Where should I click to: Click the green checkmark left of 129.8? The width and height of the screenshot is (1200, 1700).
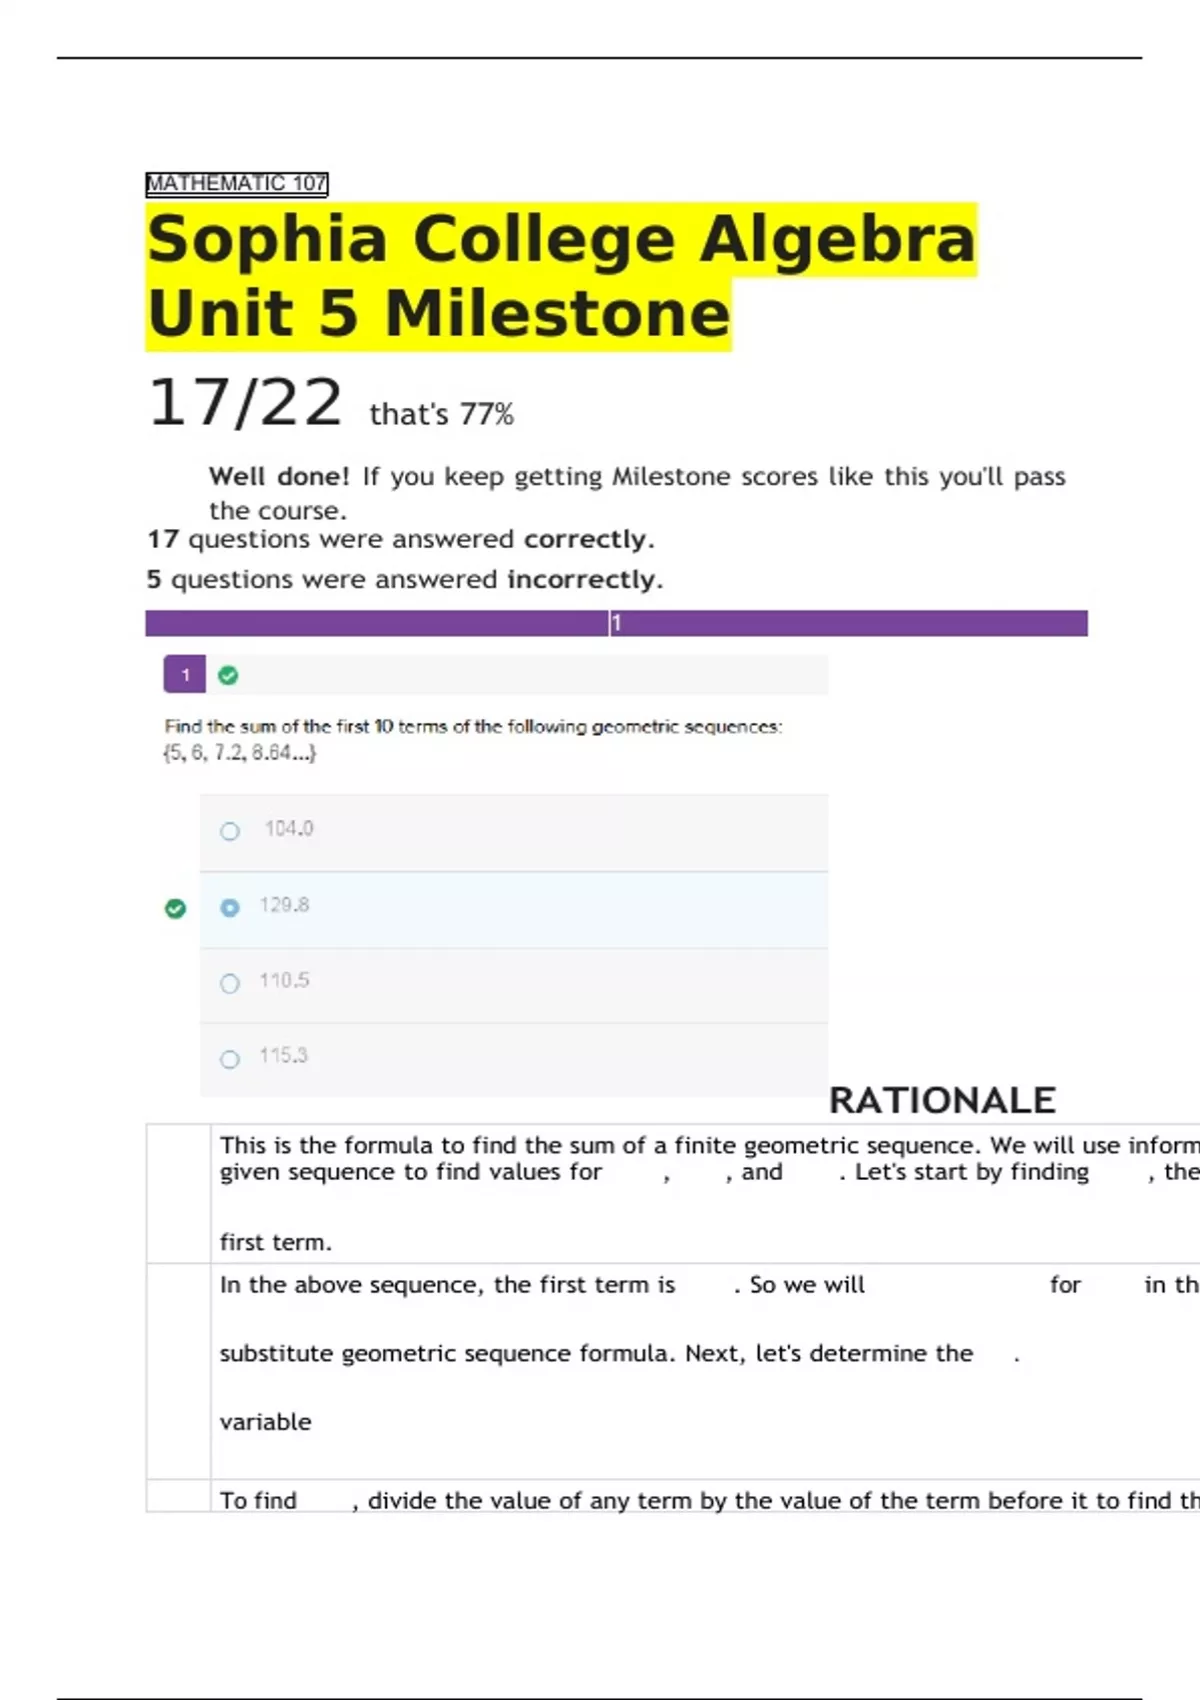(175, 908)
